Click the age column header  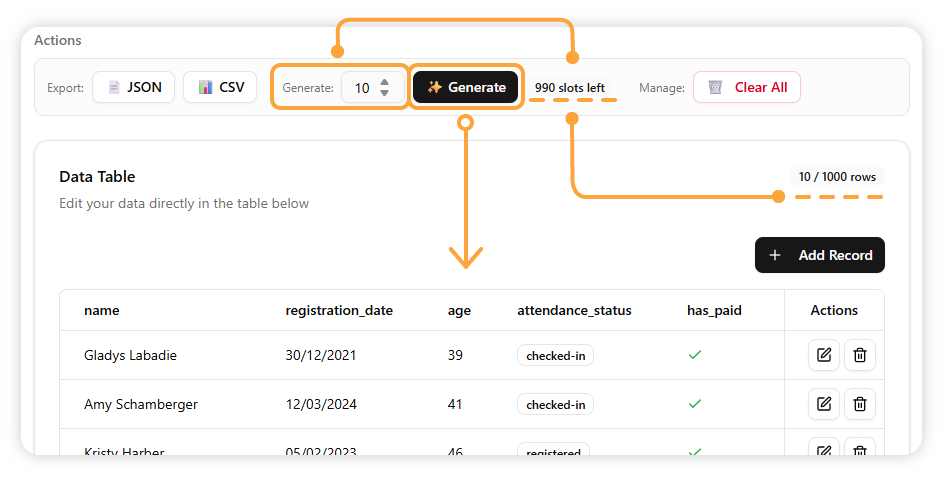(x=459, y=310)
